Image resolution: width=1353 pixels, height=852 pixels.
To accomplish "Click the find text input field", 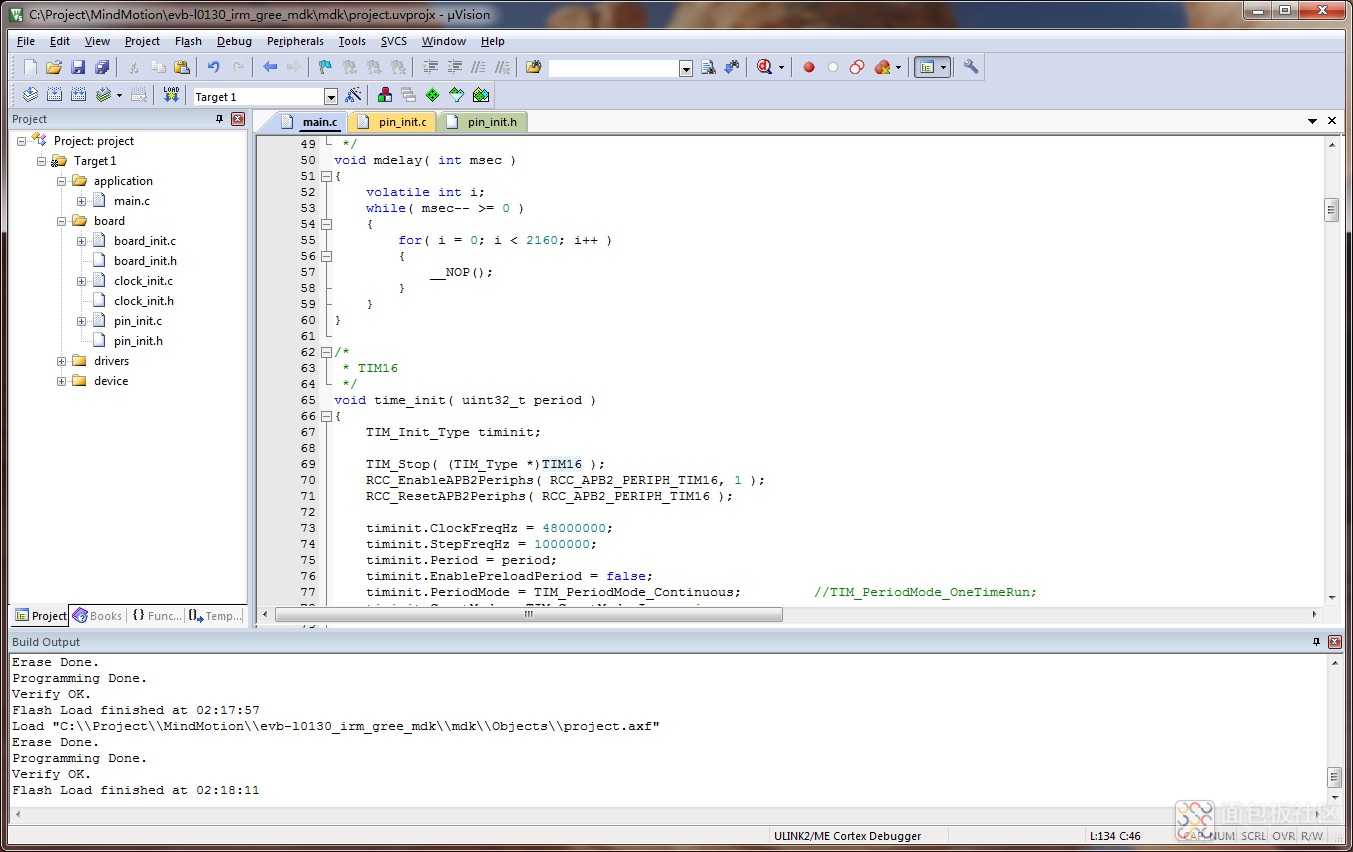I will 613,68.
